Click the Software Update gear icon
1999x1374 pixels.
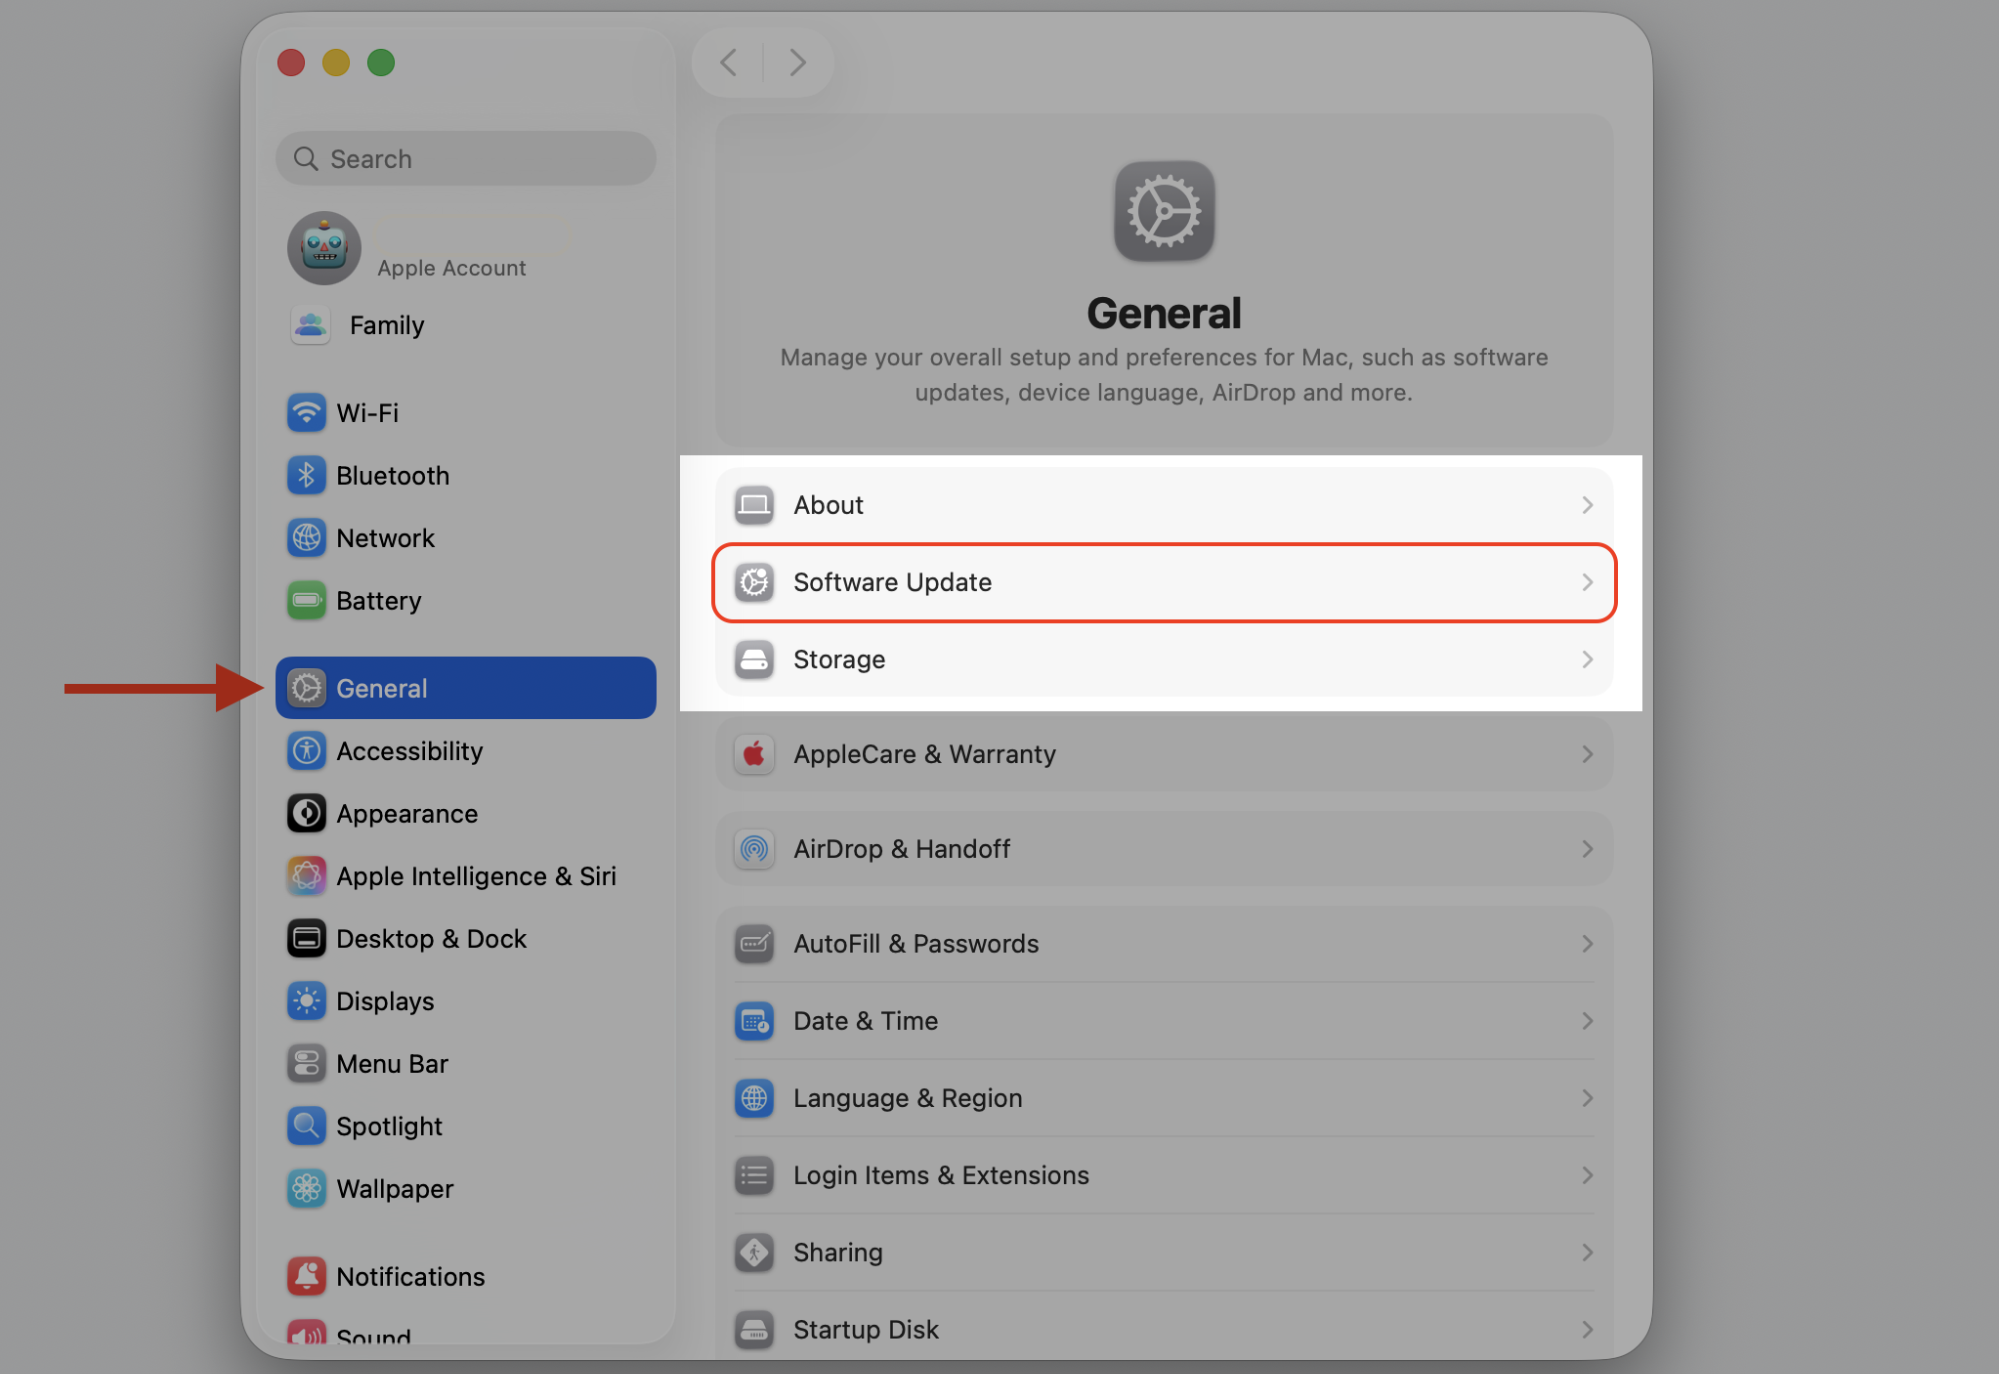[754, 582]
